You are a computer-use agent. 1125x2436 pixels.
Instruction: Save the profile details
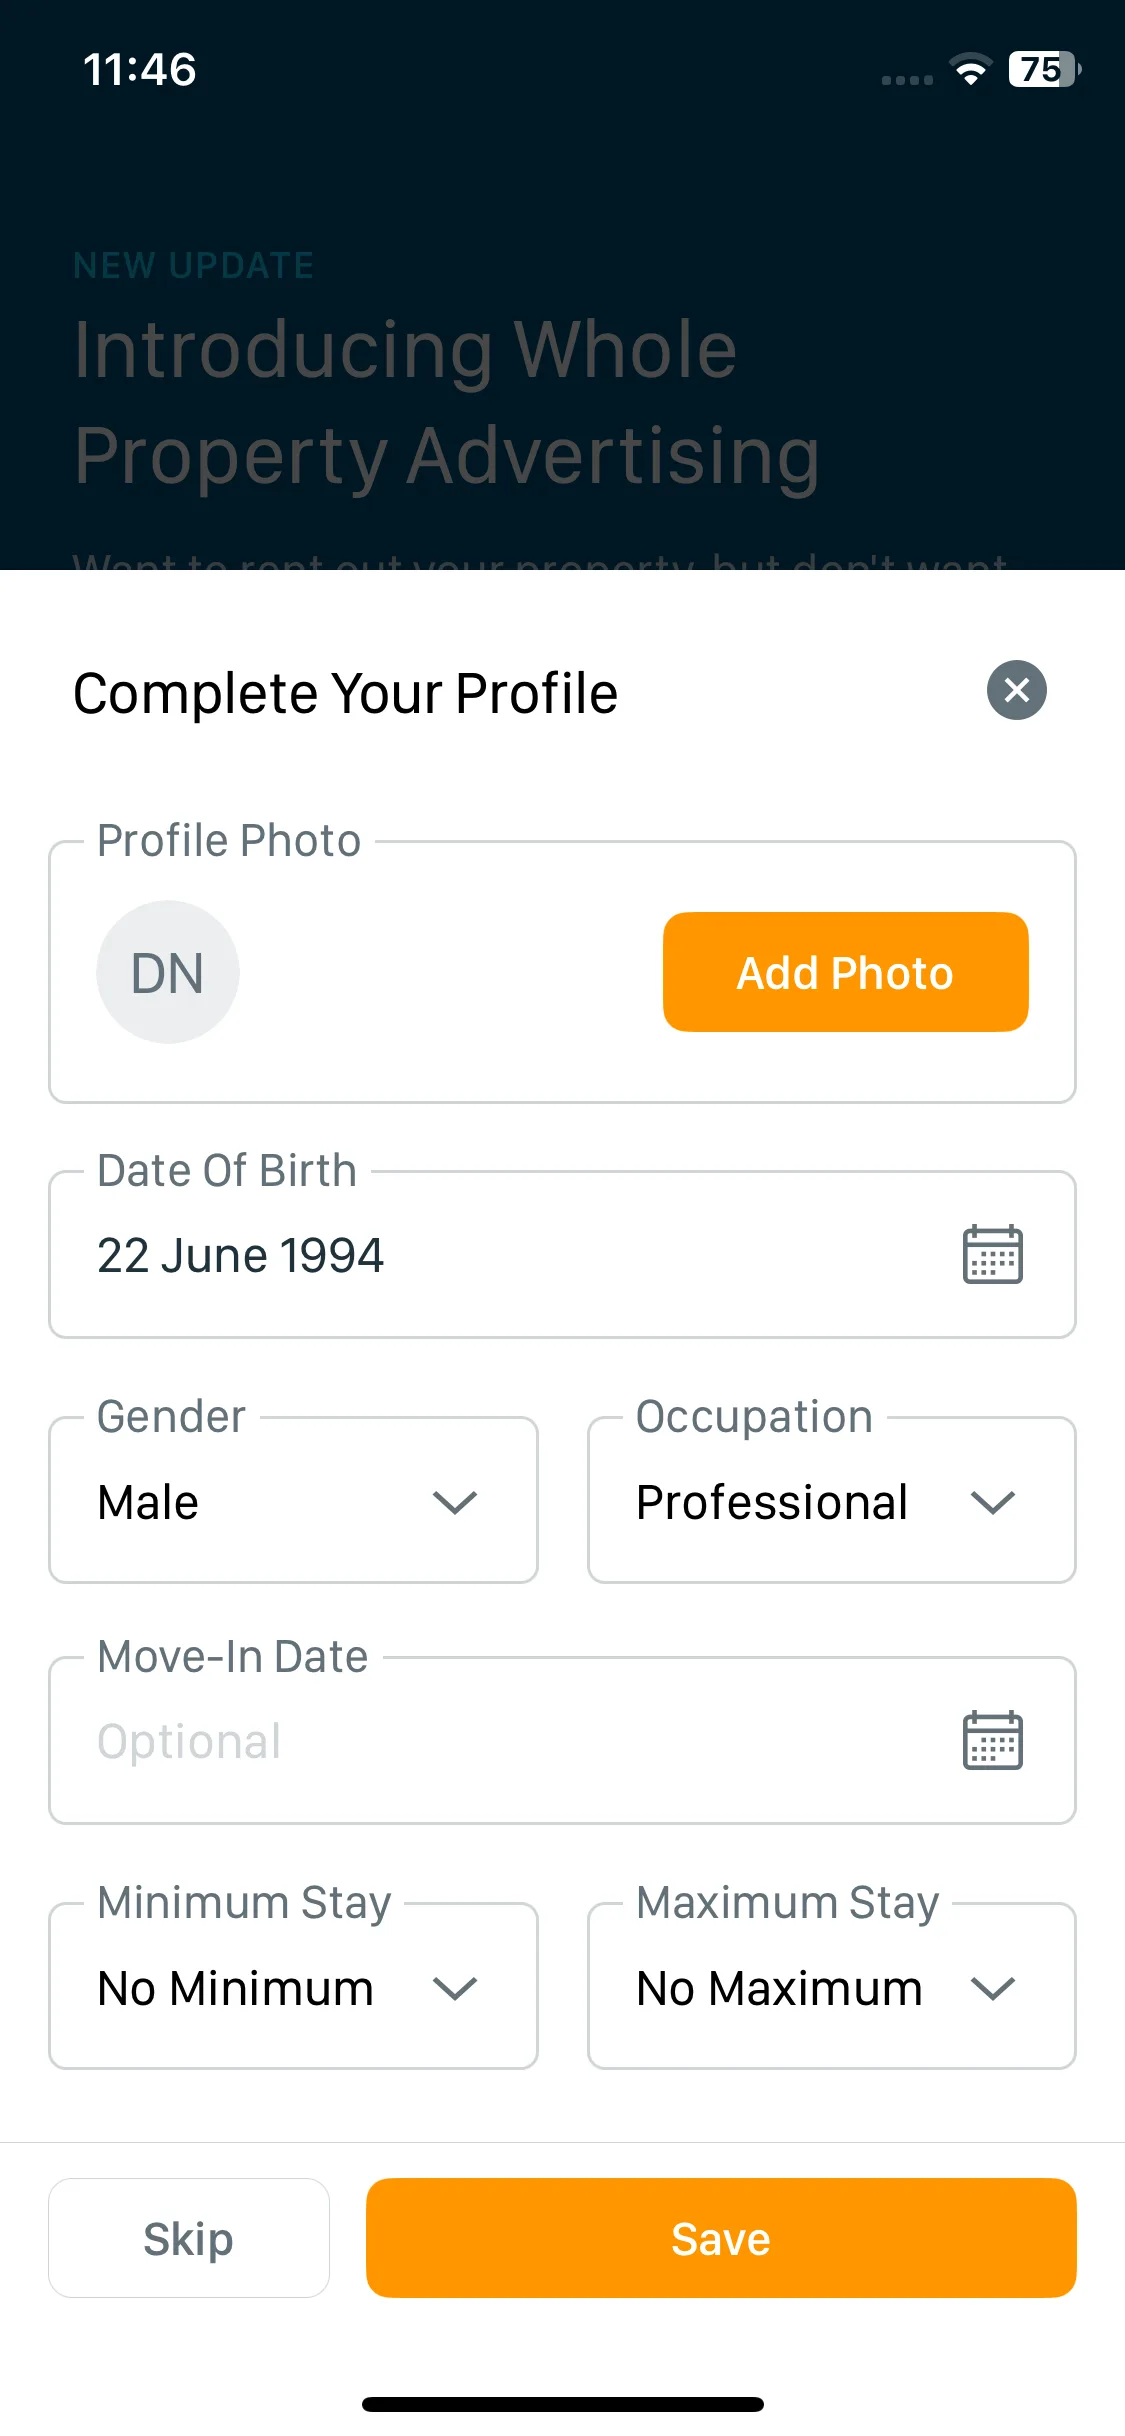point(721,2238)
